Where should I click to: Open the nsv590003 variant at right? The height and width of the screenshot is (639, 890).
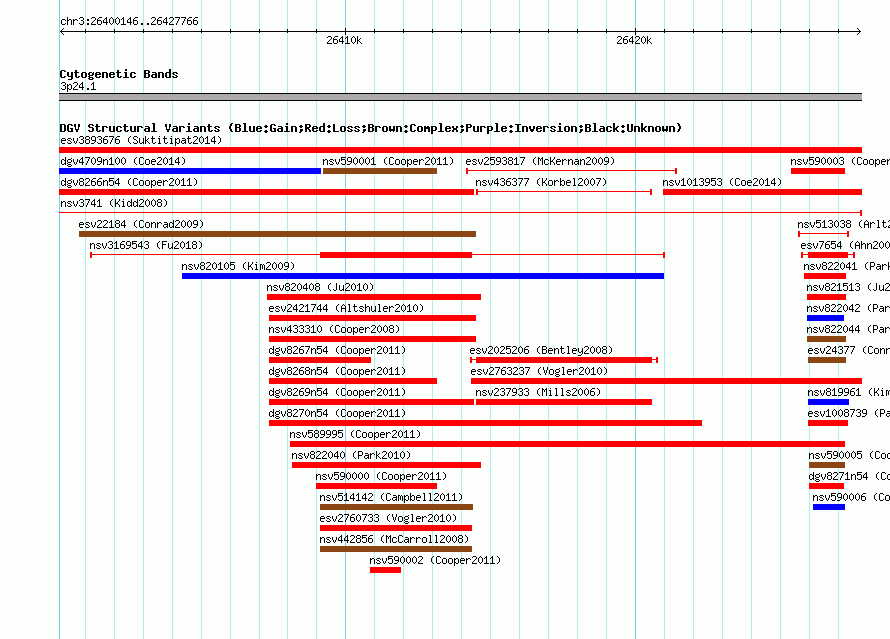click(818, 171)
